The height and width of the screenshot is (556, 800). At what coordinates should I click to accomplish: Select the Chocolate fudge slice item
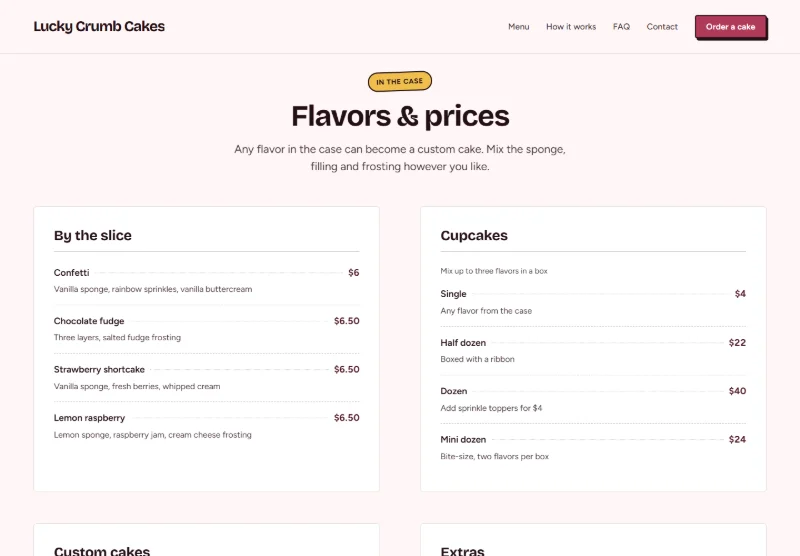click(x=206, y=329)
